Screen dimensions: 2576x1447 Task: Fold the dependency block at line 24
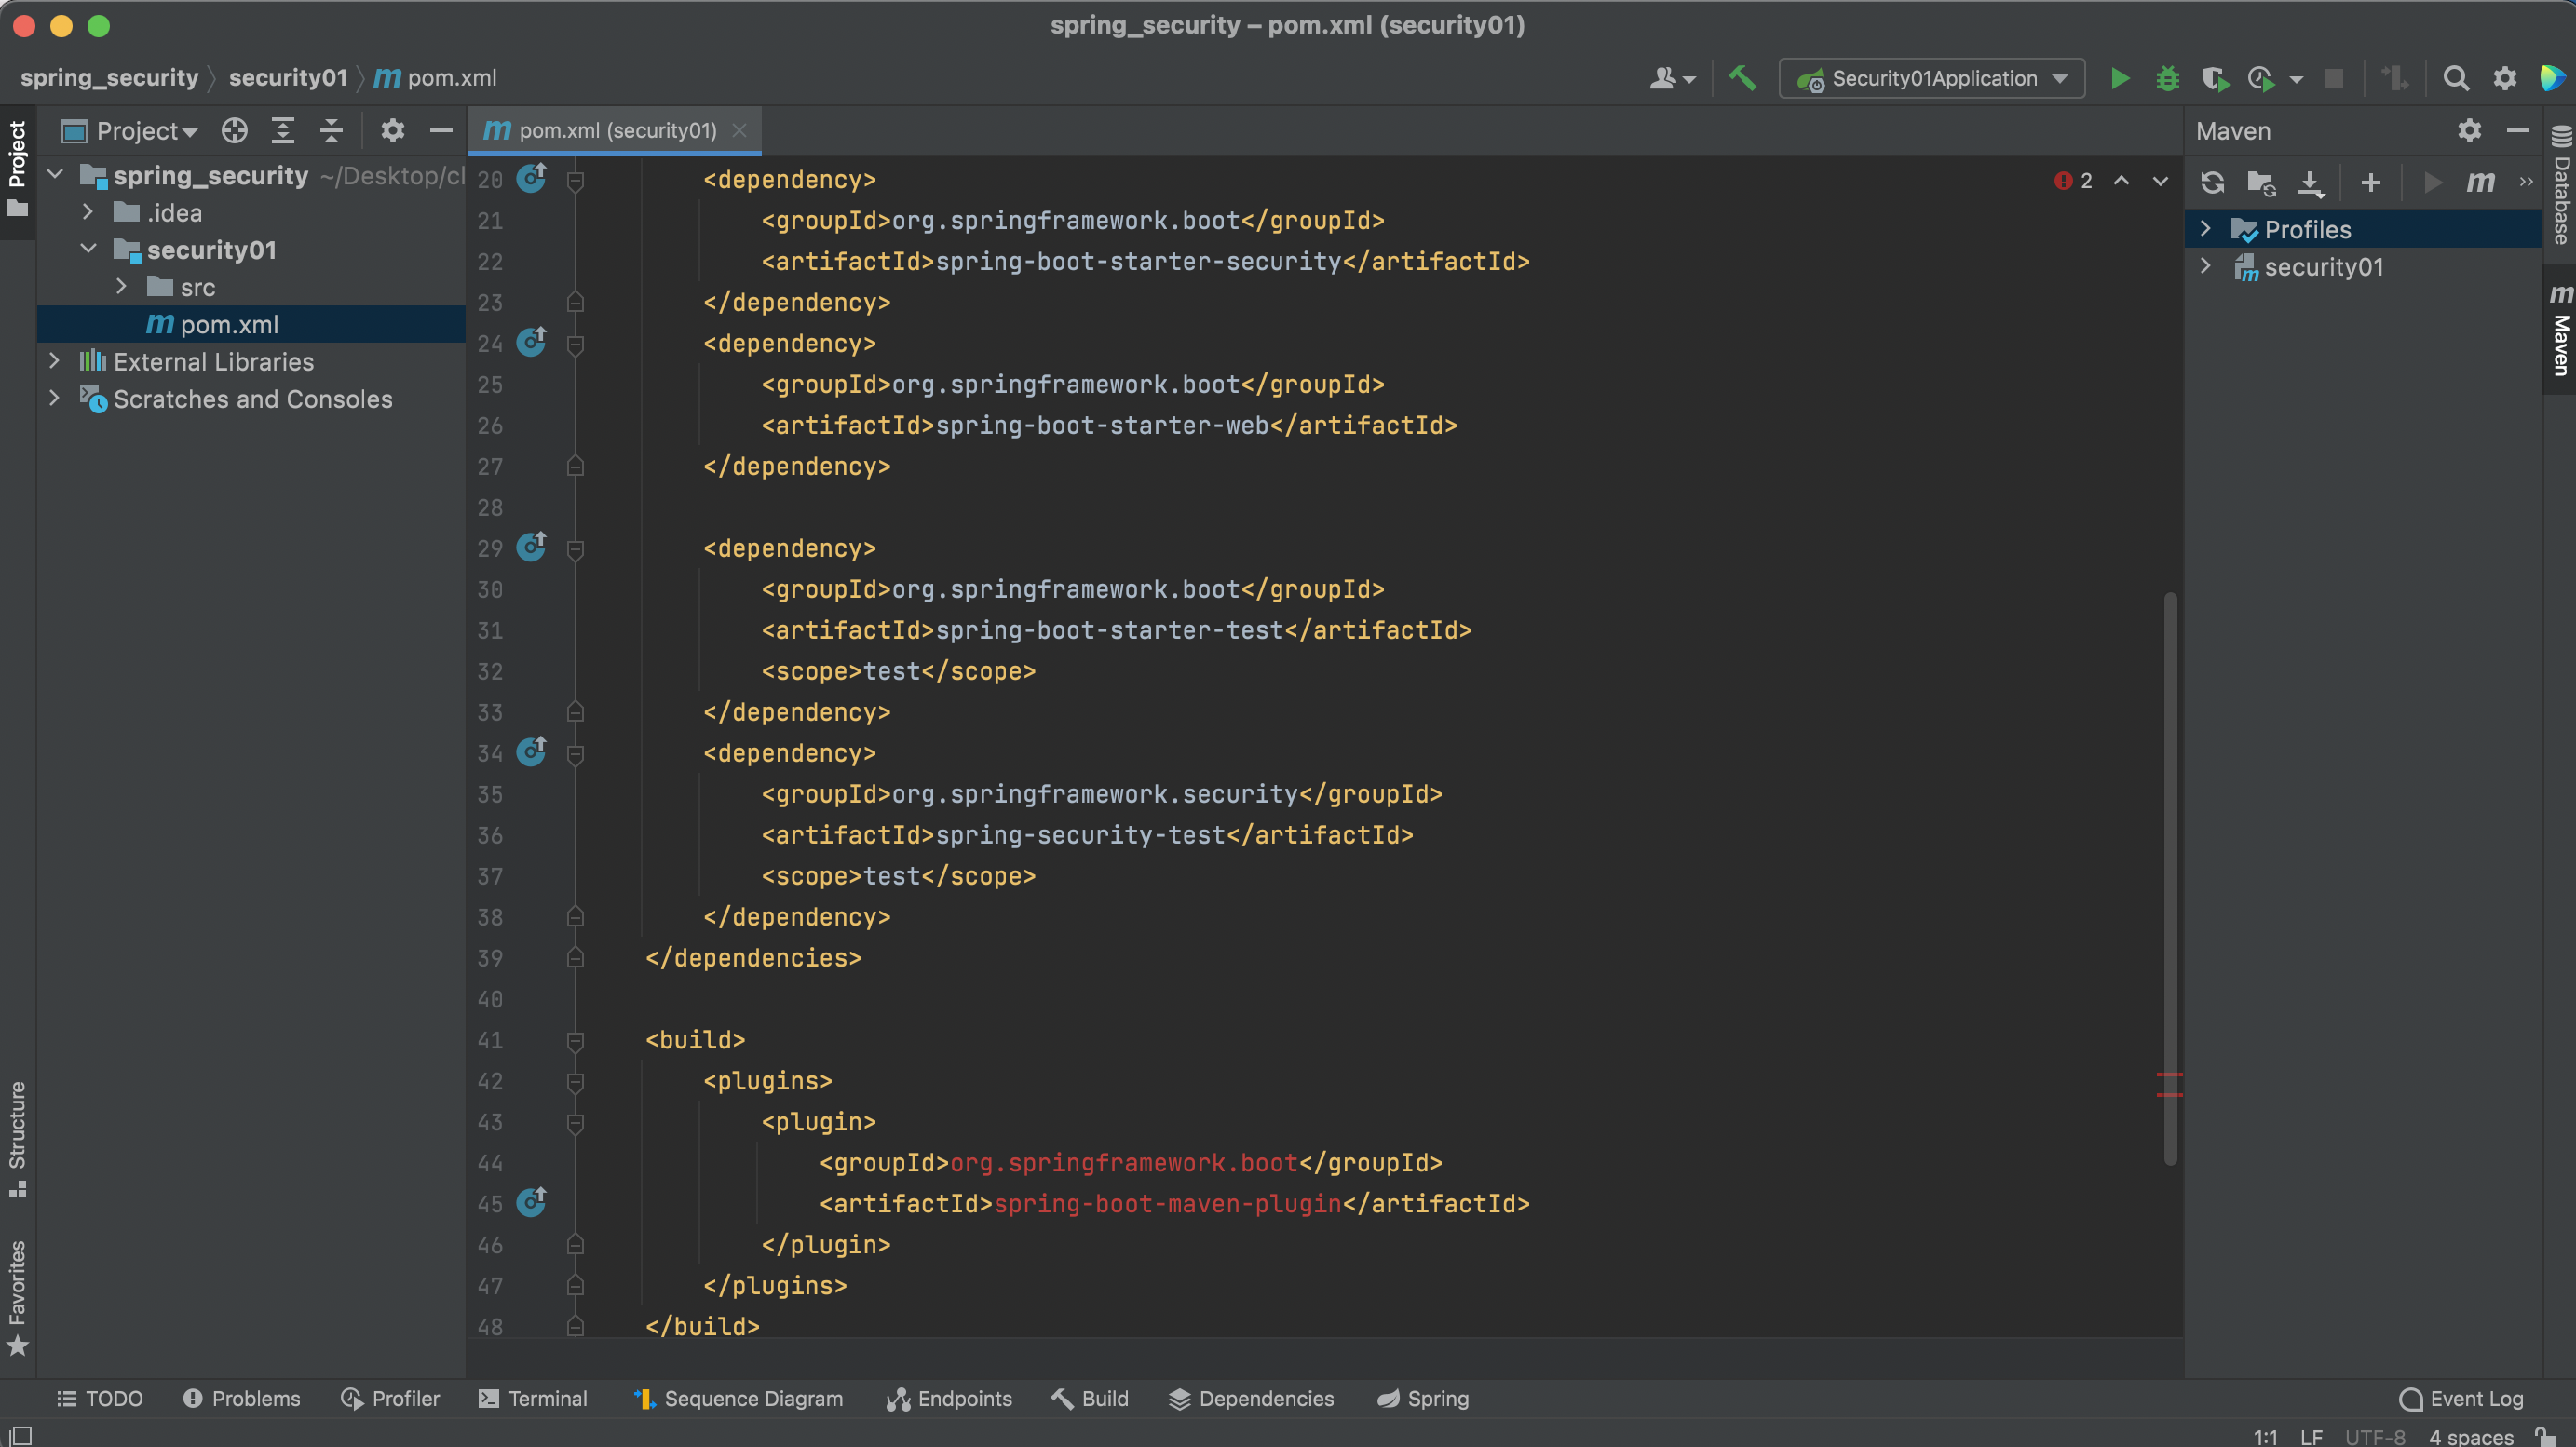click(x=575, y=344)
